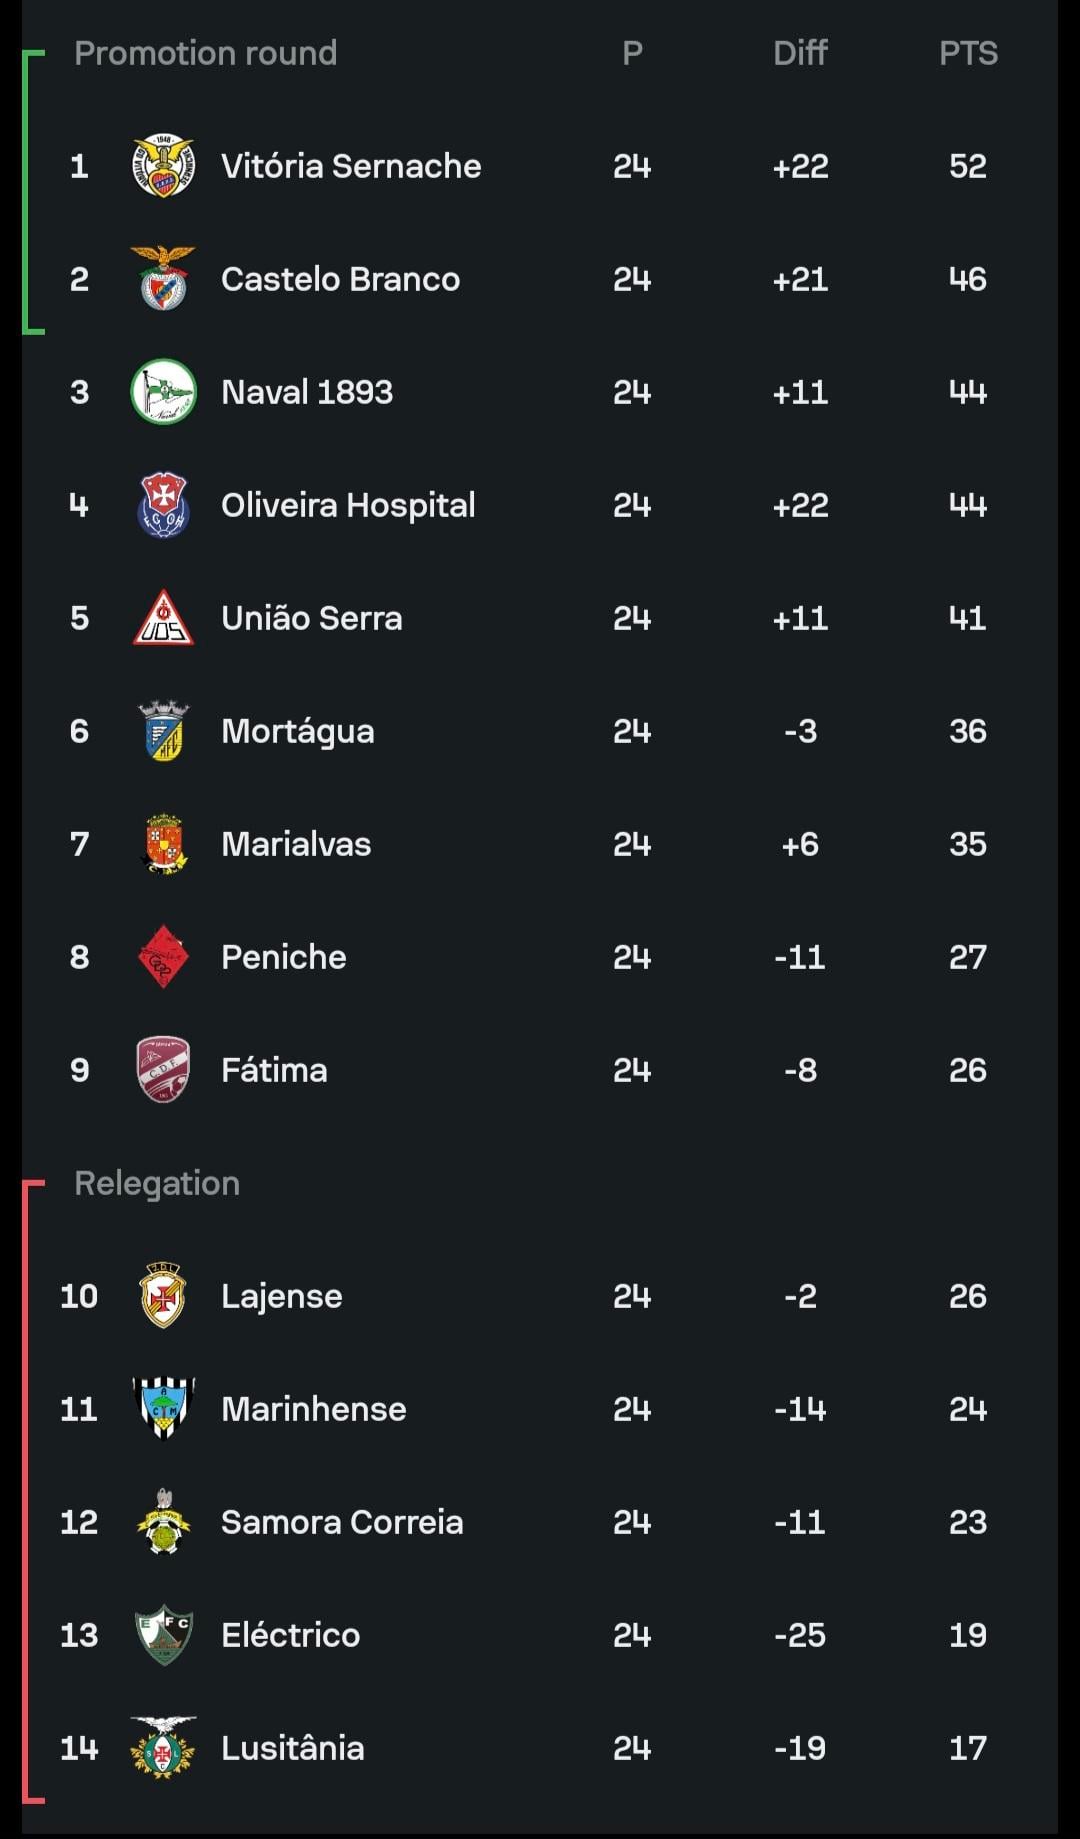Screen dimensions: 1080x1839
Task: Open the Marialvas team page
Action: click(x=296, y=844)
